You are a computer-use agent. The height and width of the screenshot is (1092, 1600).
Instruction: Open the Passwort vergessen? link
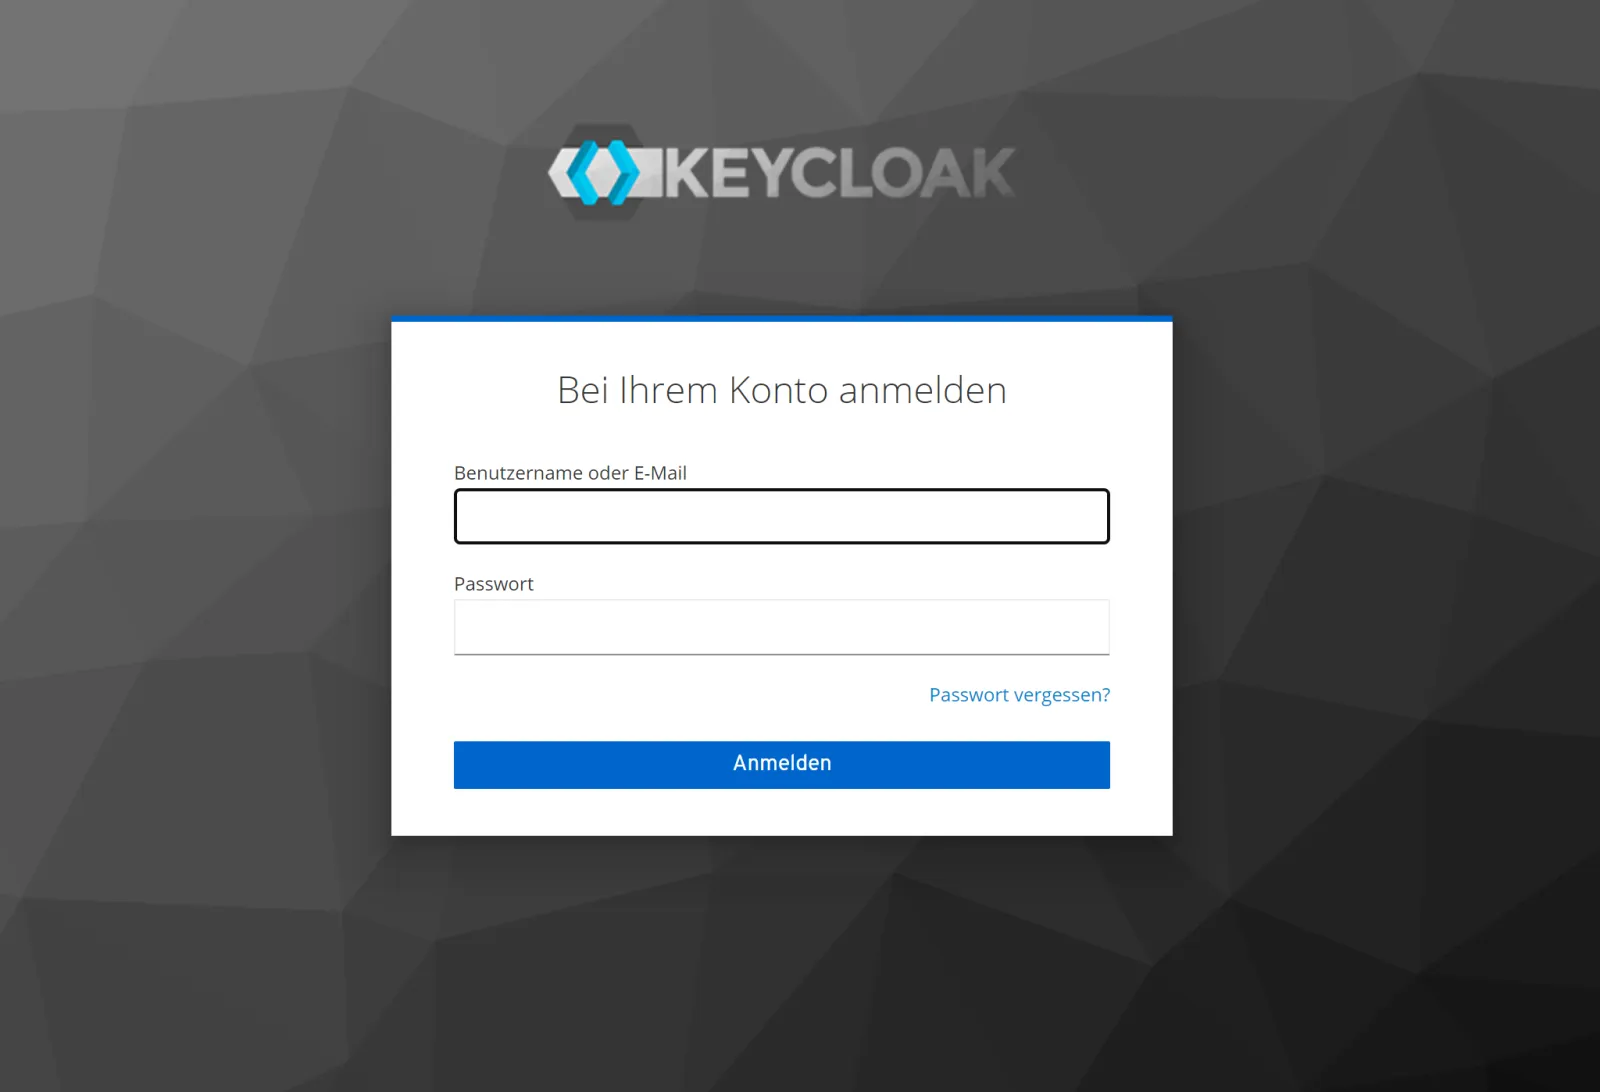click(1019, 695)
